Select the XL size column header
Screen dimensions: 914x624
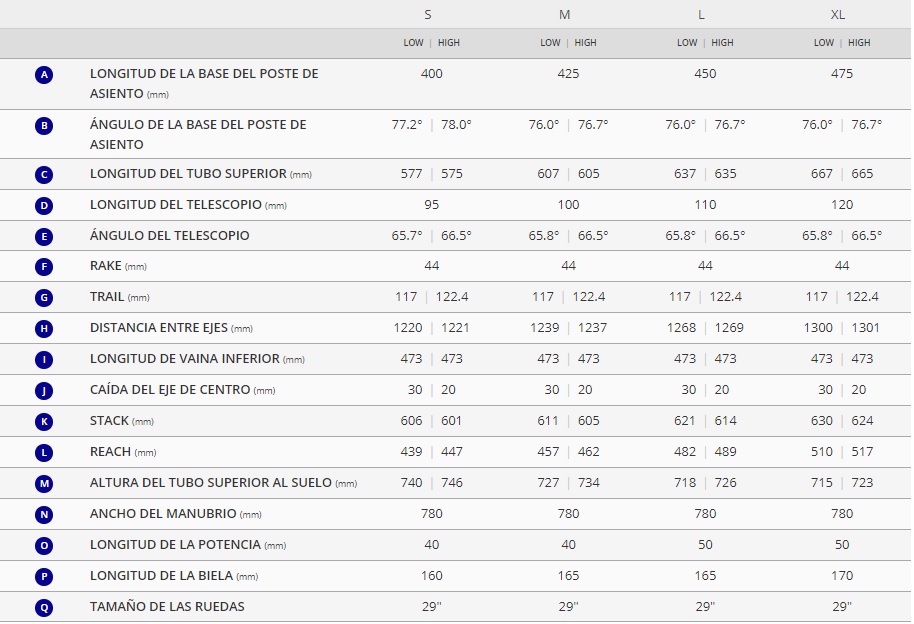click(838, 15)
